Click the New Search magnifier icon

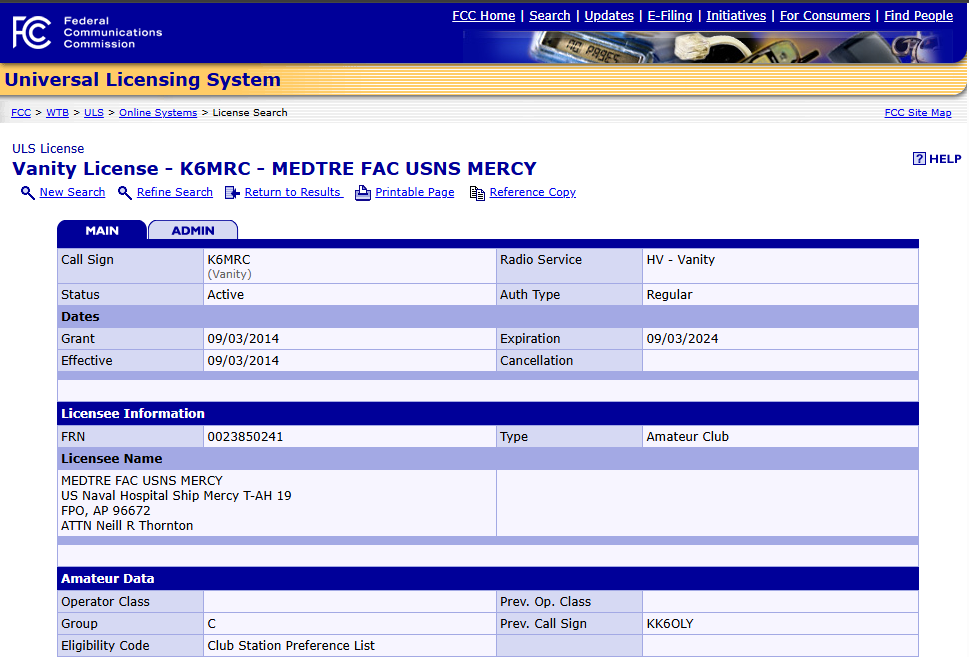point(27,192)
